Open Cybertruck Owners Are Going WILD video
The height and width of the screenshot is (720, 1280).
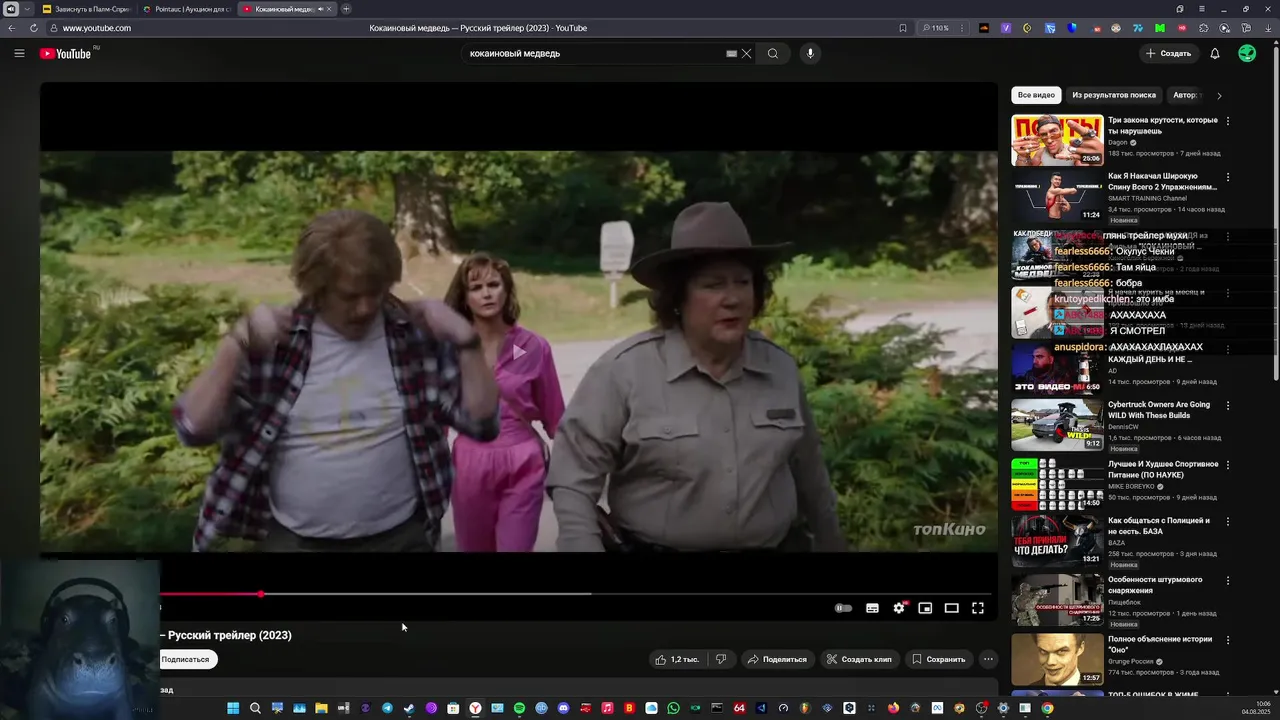click(x=1057, y=425)
